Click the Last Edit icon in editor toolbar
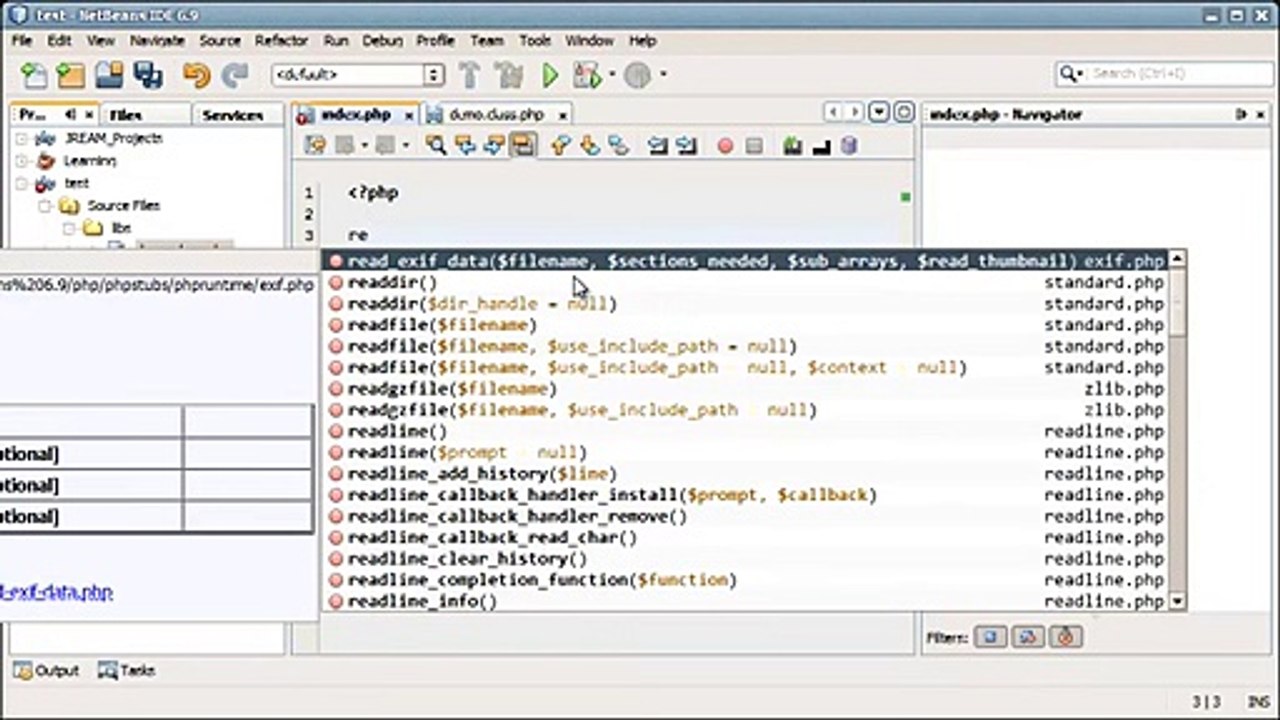The height and width of the screenshot is (720, 1280). tap(315, 146)
